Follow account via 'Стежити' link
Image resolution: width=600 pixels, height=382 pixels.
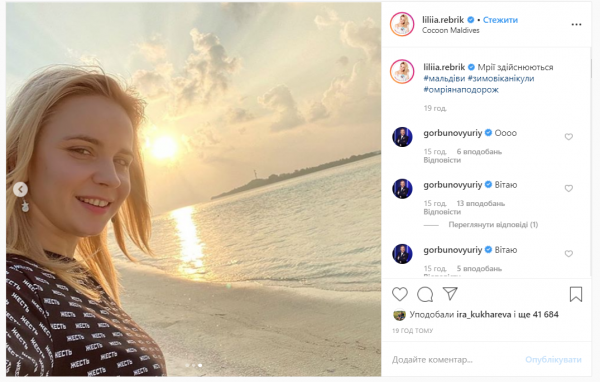[x=500, y=20]
